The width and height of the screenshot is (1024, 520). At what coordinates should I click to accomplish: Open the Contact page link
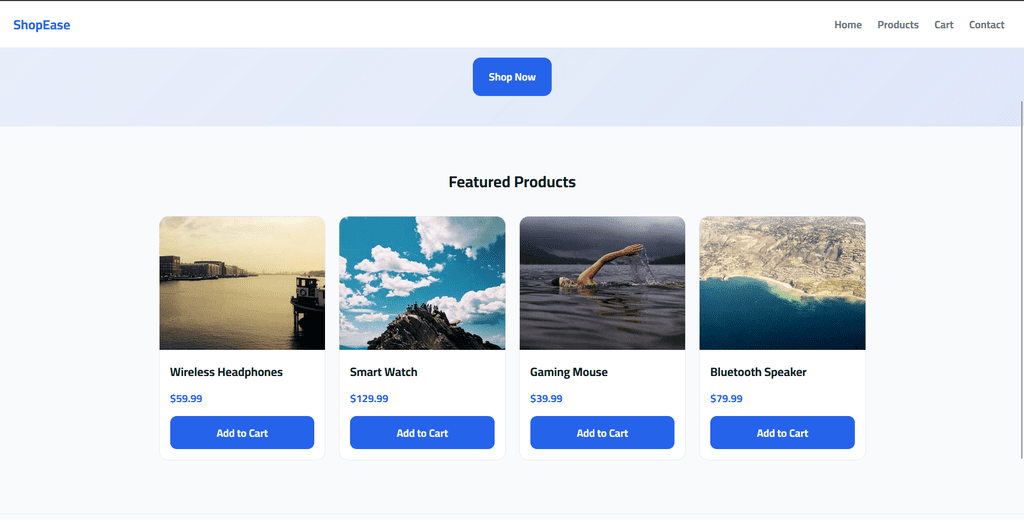[x=986, y=25]
